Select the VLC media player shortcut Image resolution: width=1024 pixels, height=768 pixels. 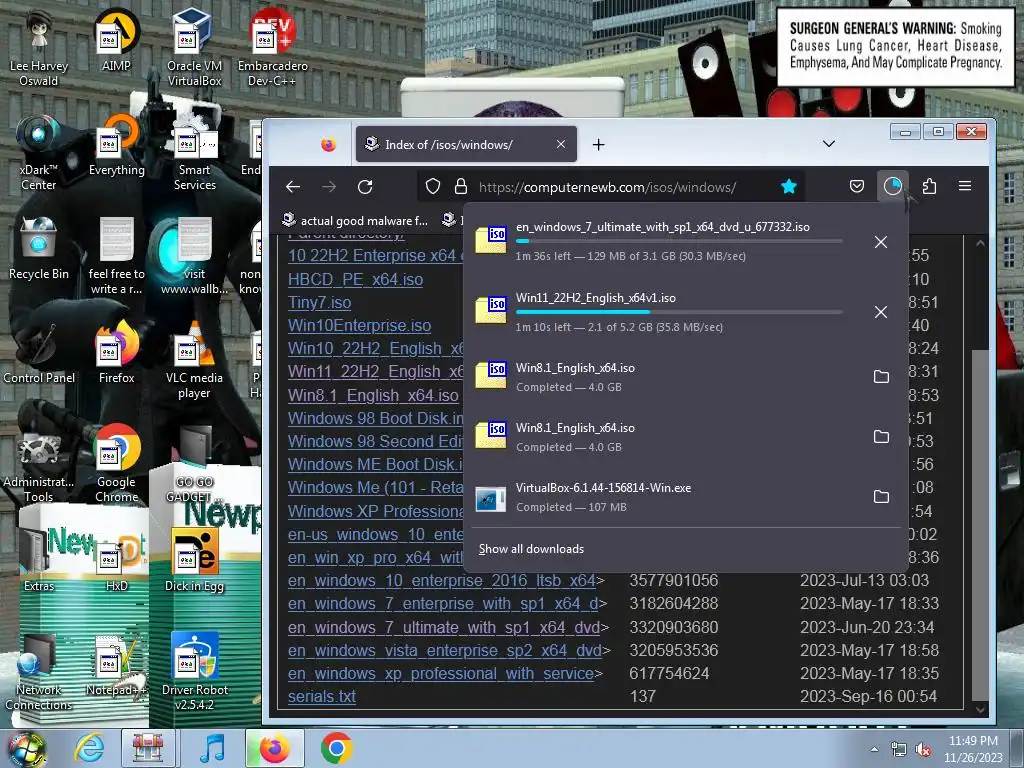tap(194, 359)
